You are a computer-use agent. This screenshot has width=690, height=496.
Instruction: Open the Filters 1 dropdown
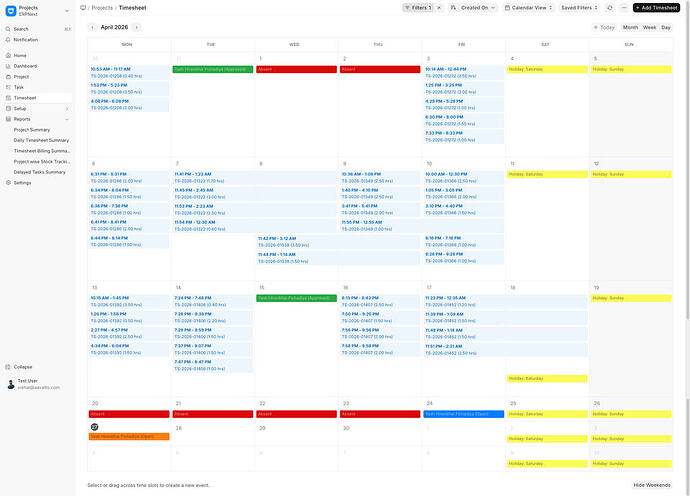click(418, 8)
